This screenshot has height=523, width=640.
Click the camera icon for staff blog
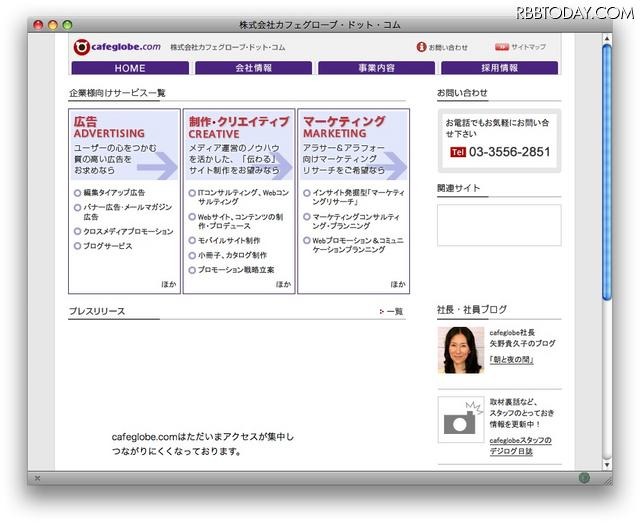click(461, 420)
